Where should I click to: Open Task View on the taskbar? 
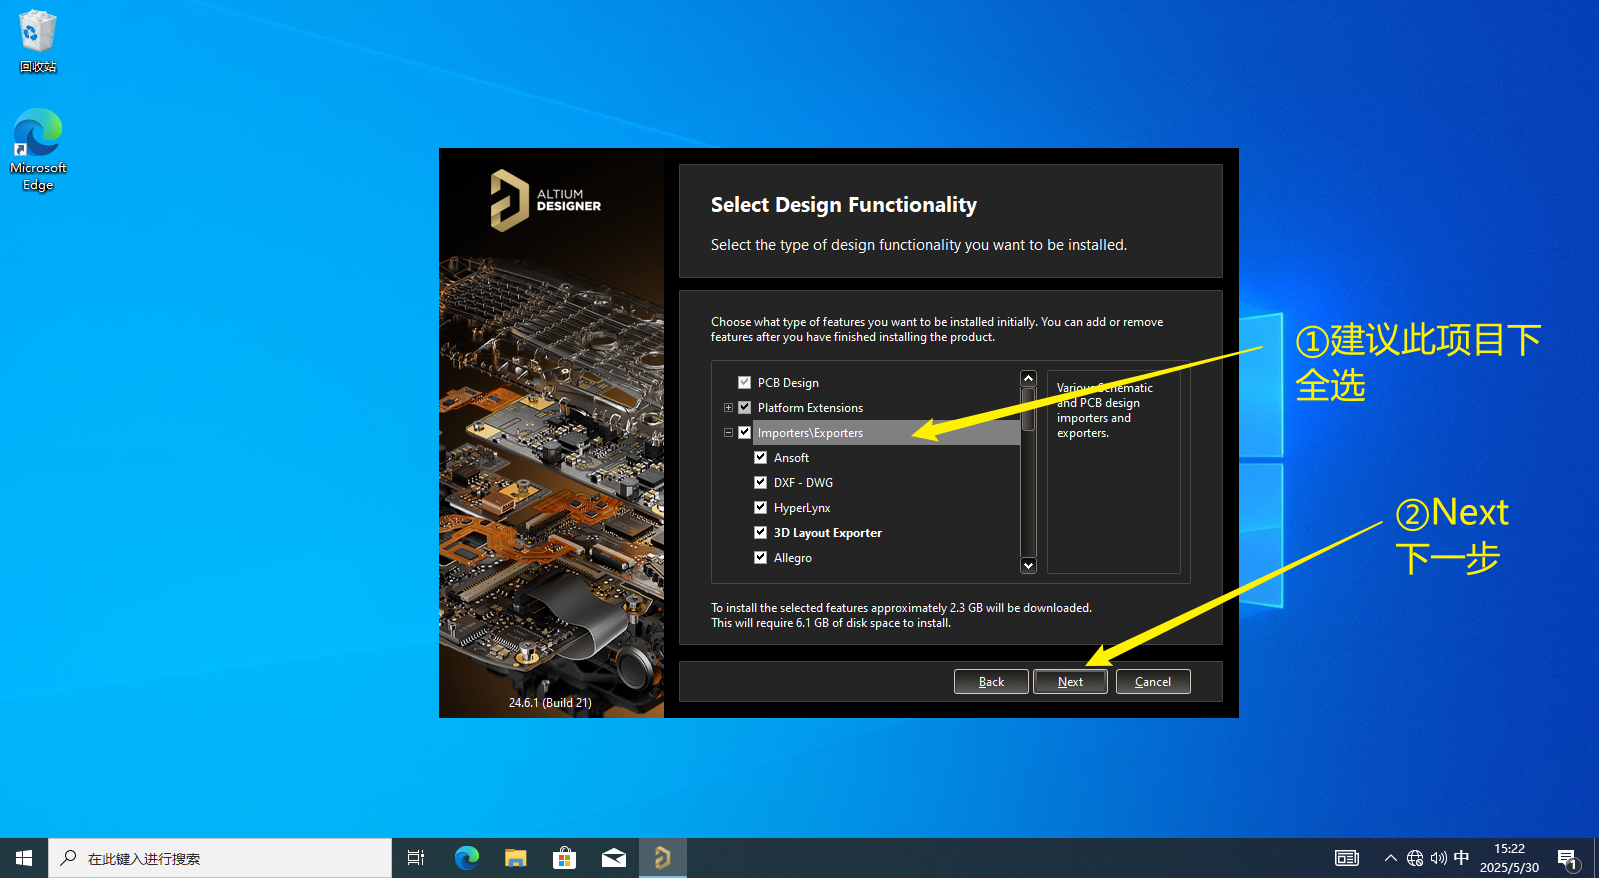[416, 858]
